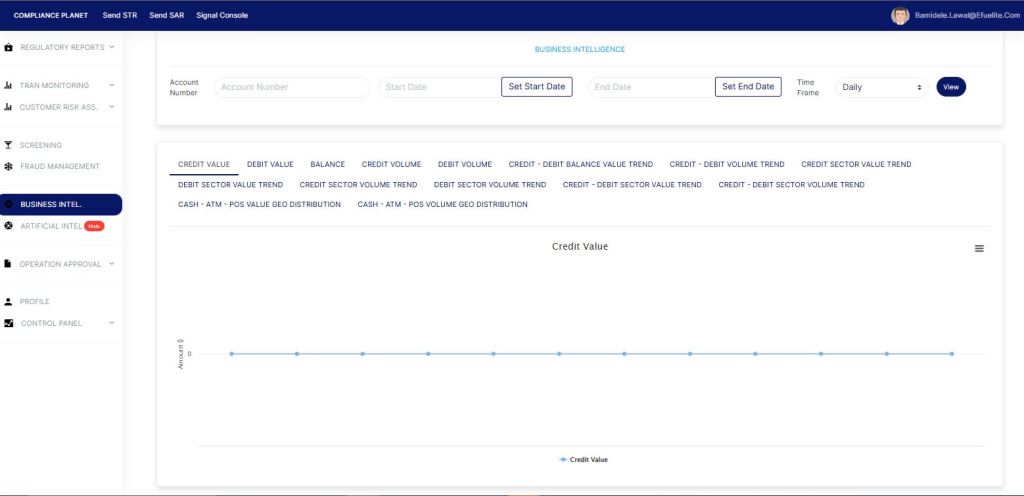Viewport: 1024px width, 496px height.
Task: Expand the Customer Risk Ass. chevron
Action: coord(111,107)
